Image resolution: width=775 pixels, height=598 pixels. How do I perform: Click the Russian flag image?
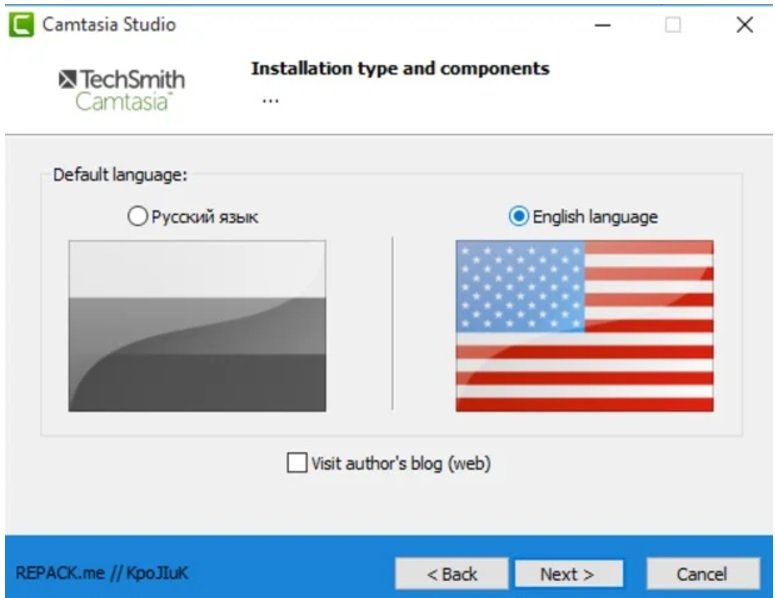197,326
